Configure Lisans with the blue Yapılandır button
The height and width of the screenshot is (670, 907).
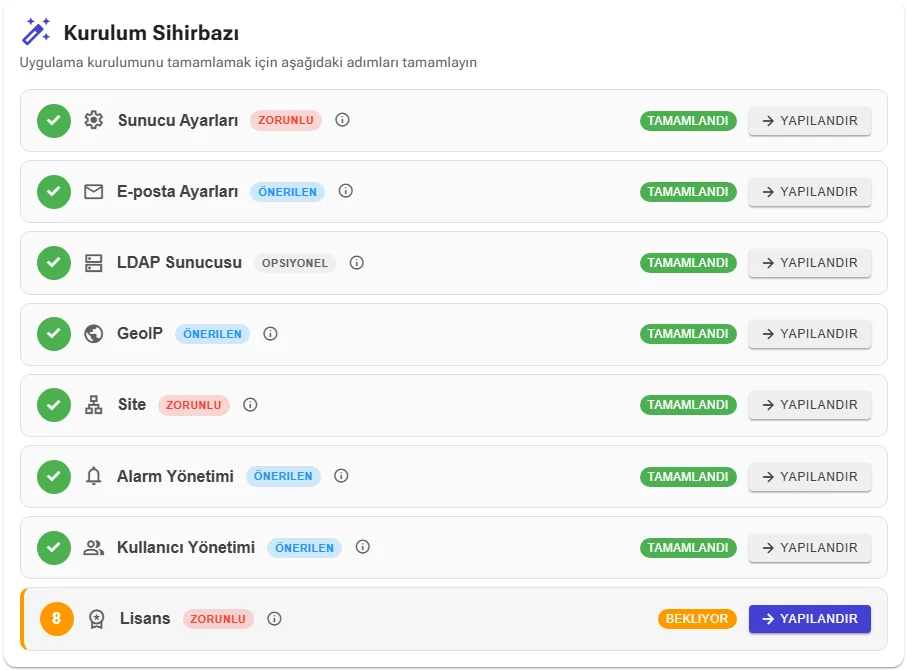click(x=810, y=619)
